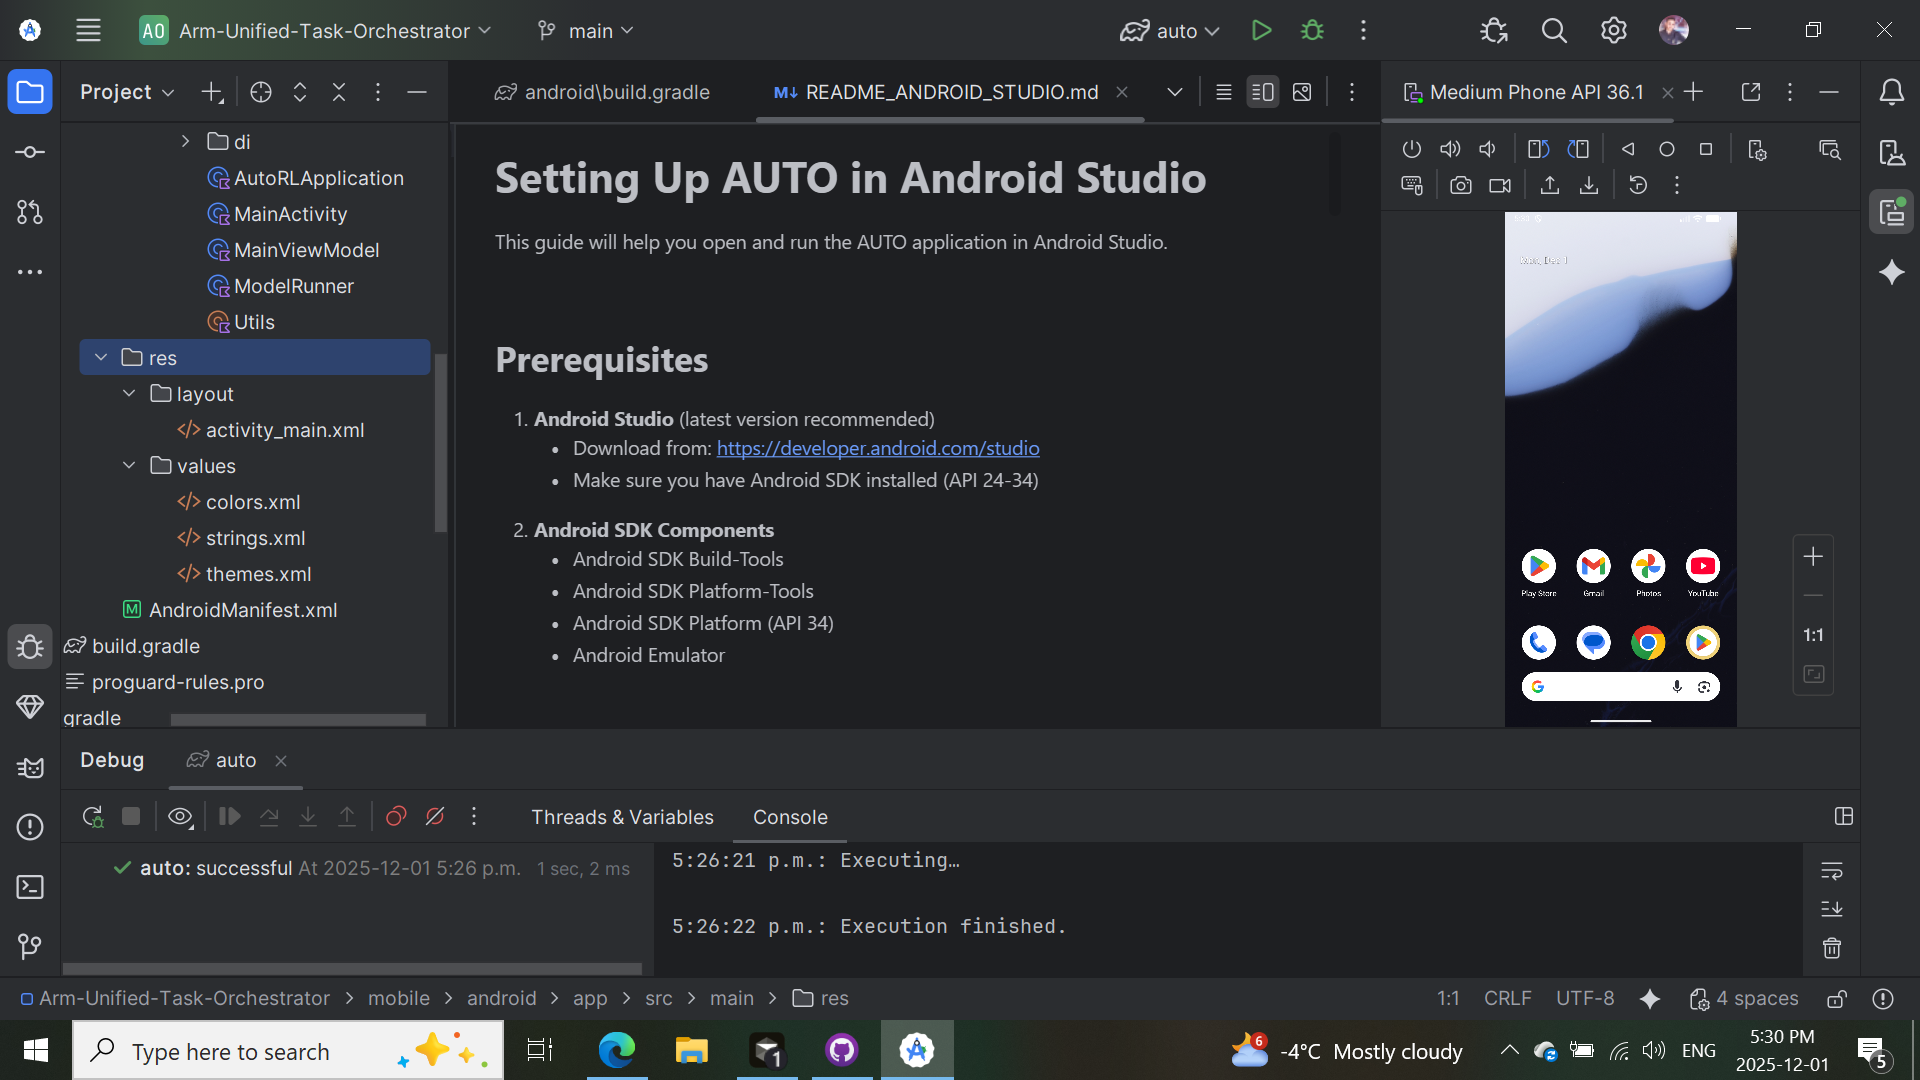Click the Gemini sparkle icon in right sidebar
Viewport: 1920px width, 1080px height.
[x=1891, y=272]
